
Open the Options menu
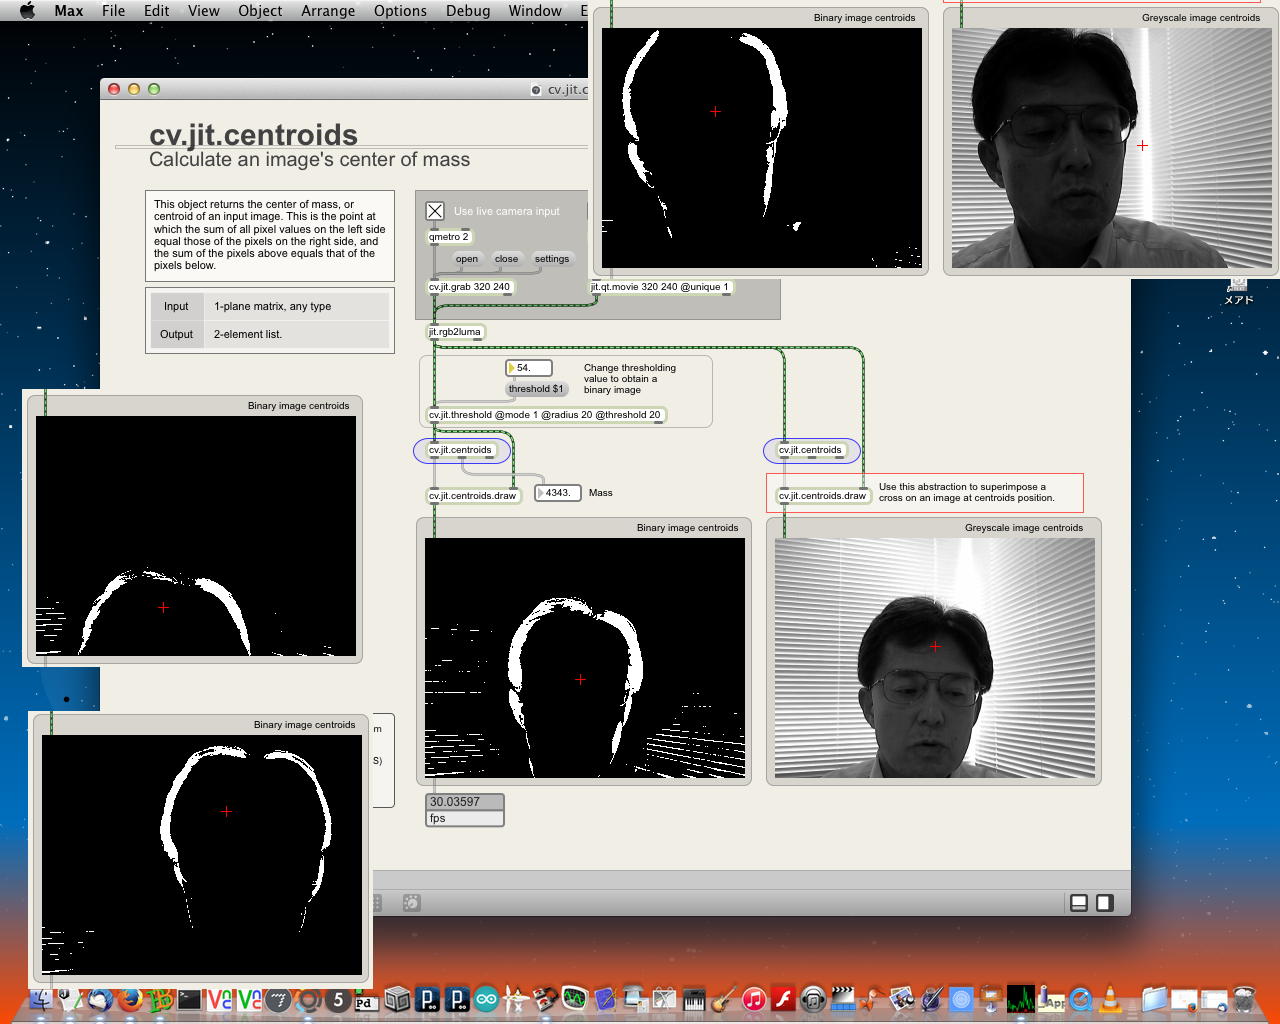(x=400, y=10)
